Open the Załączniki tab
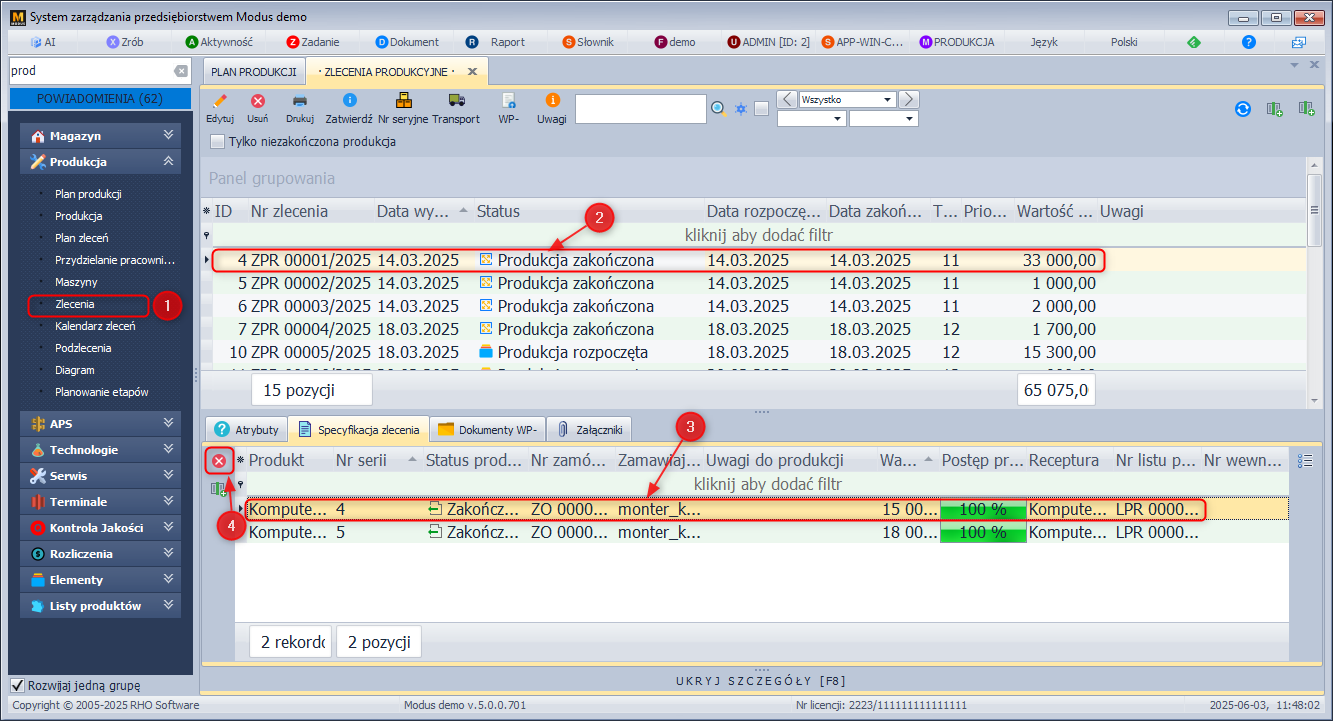1333x721 pixels. tap(590, 430)
